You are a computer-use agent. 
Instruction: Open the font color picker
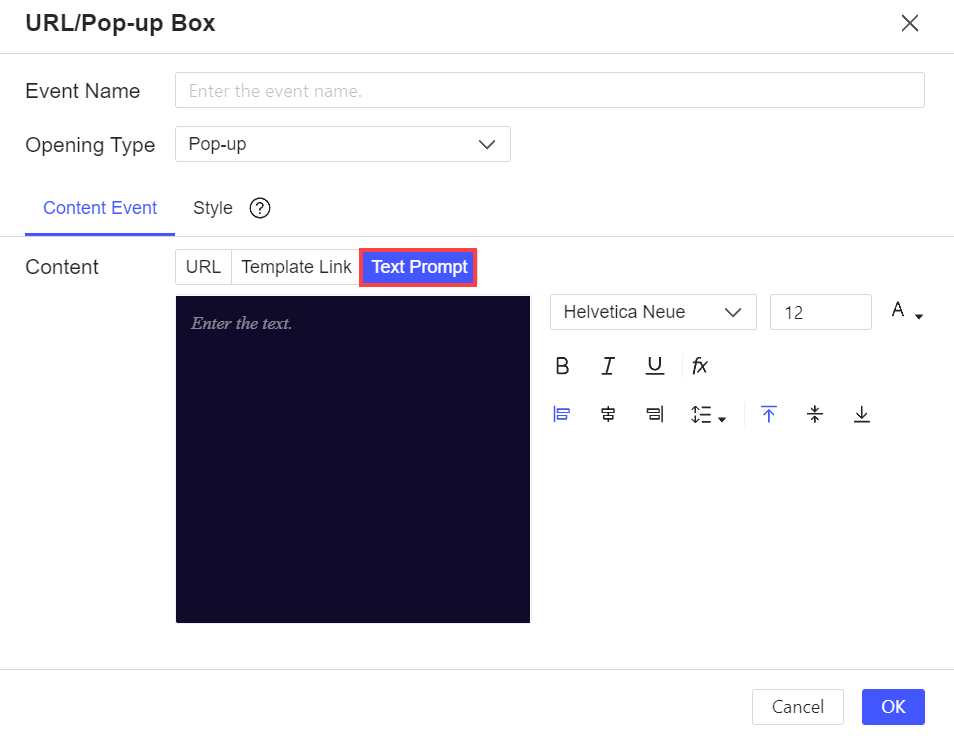coord(904,311)
